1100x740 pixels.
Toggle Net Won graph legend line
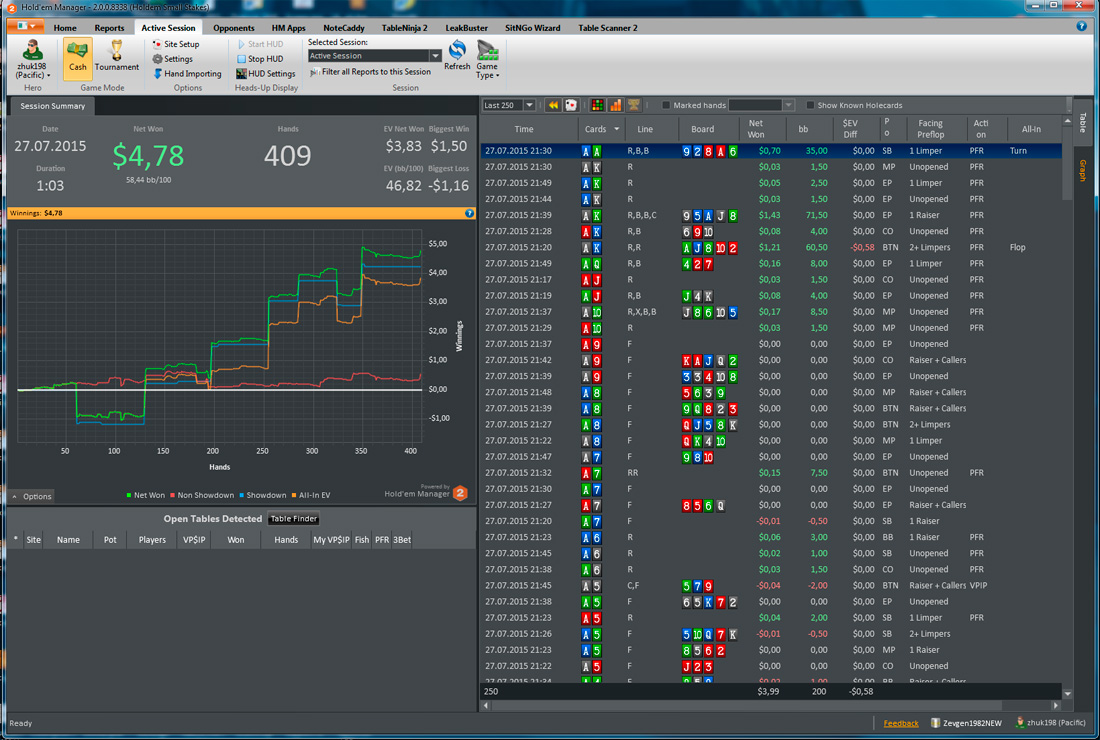tap(145, 495)
